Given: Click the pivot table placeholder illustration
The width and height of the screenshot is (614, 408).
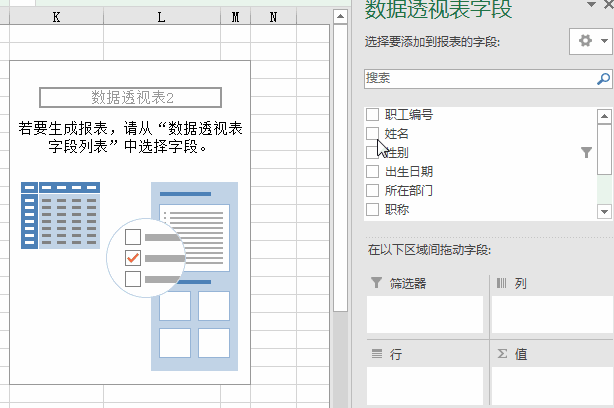Looking at the screenshot, I should click(130, 276).
